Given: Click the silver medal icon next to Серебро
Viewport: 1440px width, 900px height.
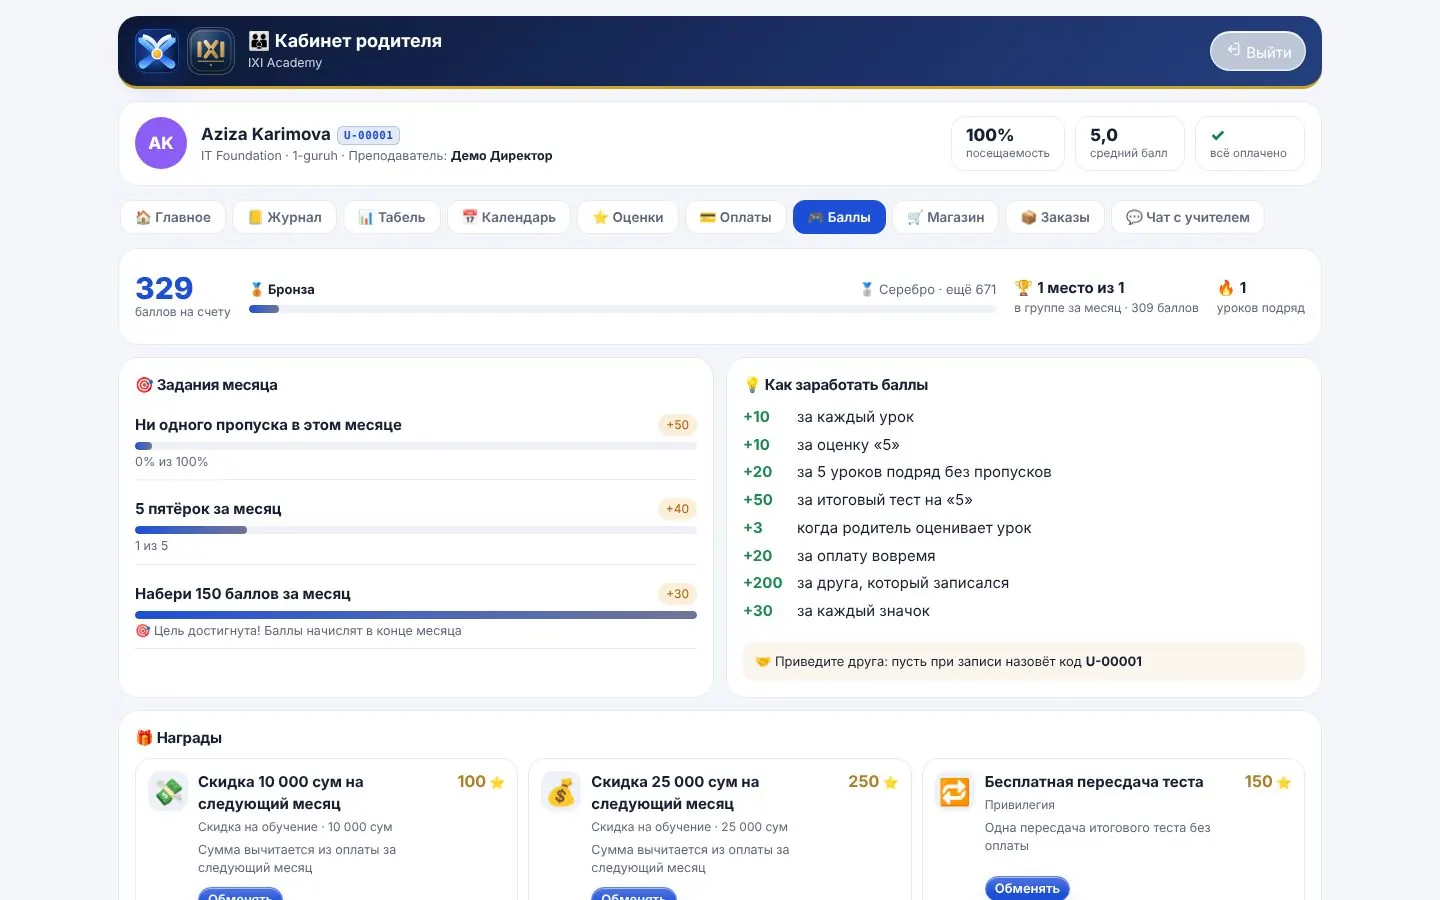Looking at the screenshot, I should (867, 289).
